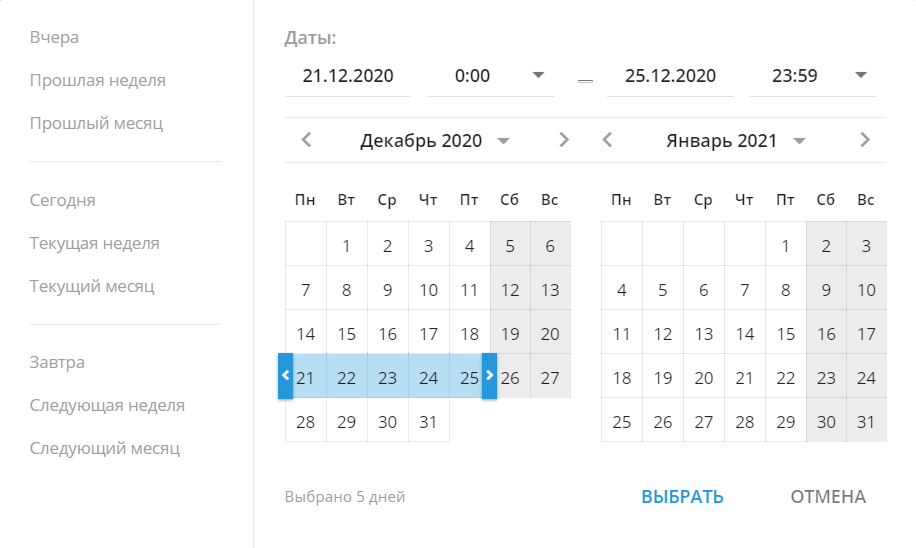The width and height of the screenshot is (916, 548).
Task: Select January 15 in the calendar
Action: [786, 333]
